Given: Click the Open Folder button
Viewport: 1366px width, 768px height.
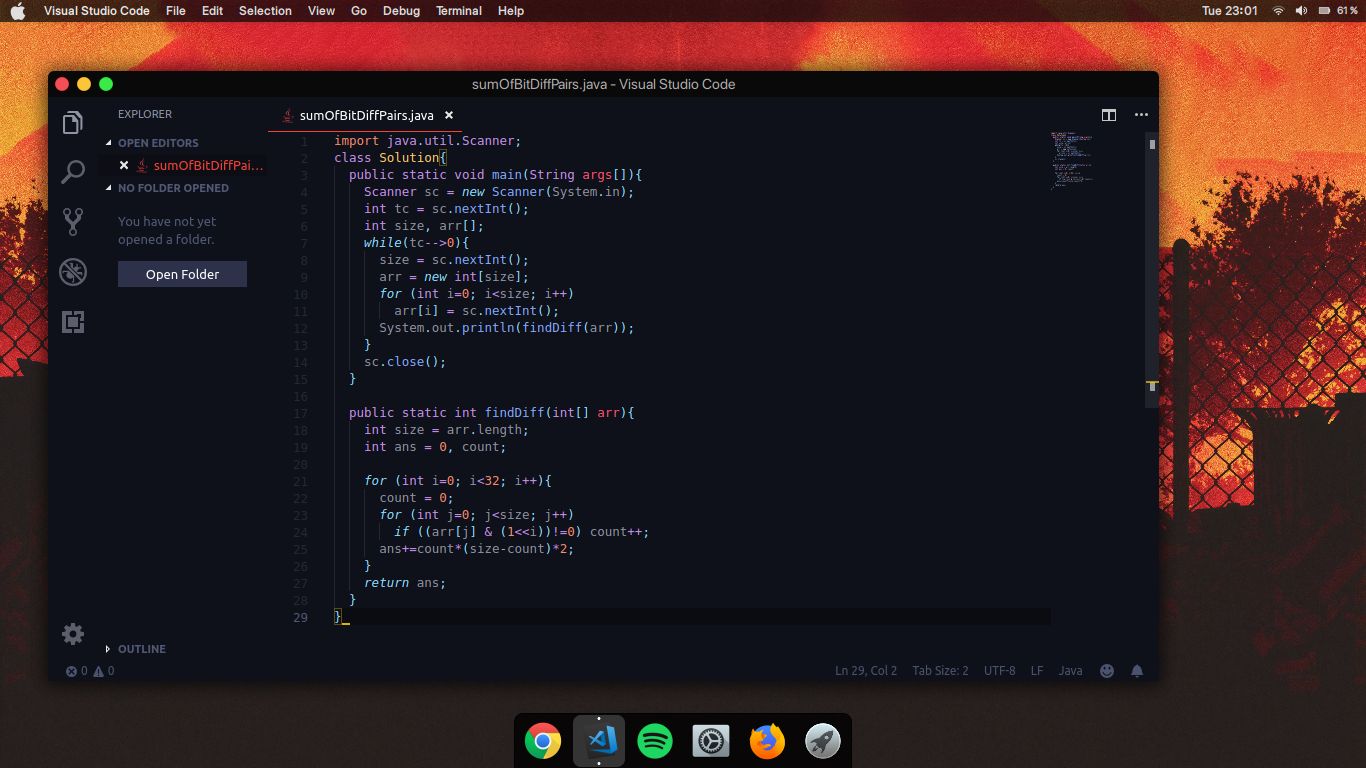Looking at the screenshot, I should pyautogui.click(x=181, y=274).
